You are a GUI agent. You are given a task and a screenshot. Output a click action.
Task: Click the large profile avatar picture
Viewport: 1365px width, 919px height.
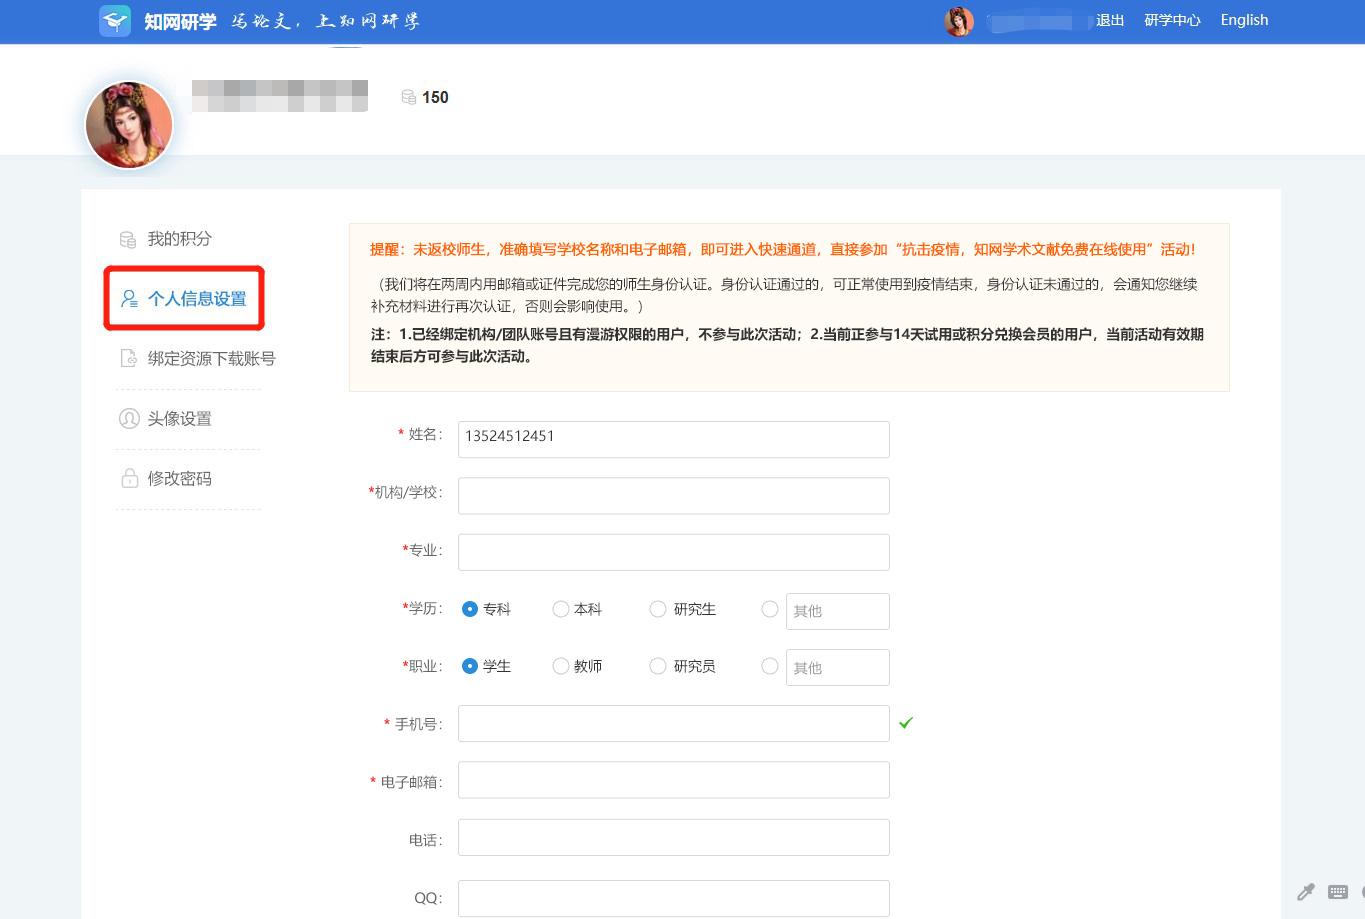tap(129, 125)
